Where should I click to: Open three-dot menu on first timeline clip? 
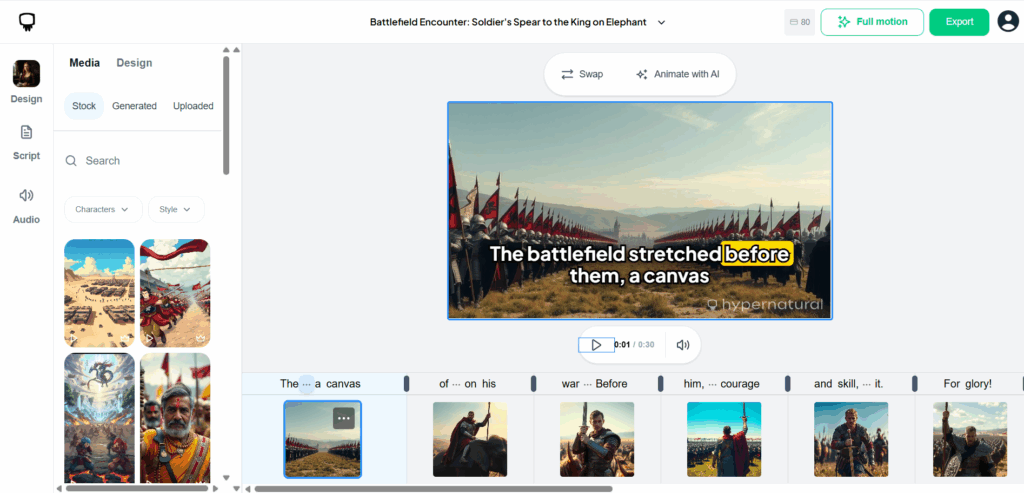[343, 418]
